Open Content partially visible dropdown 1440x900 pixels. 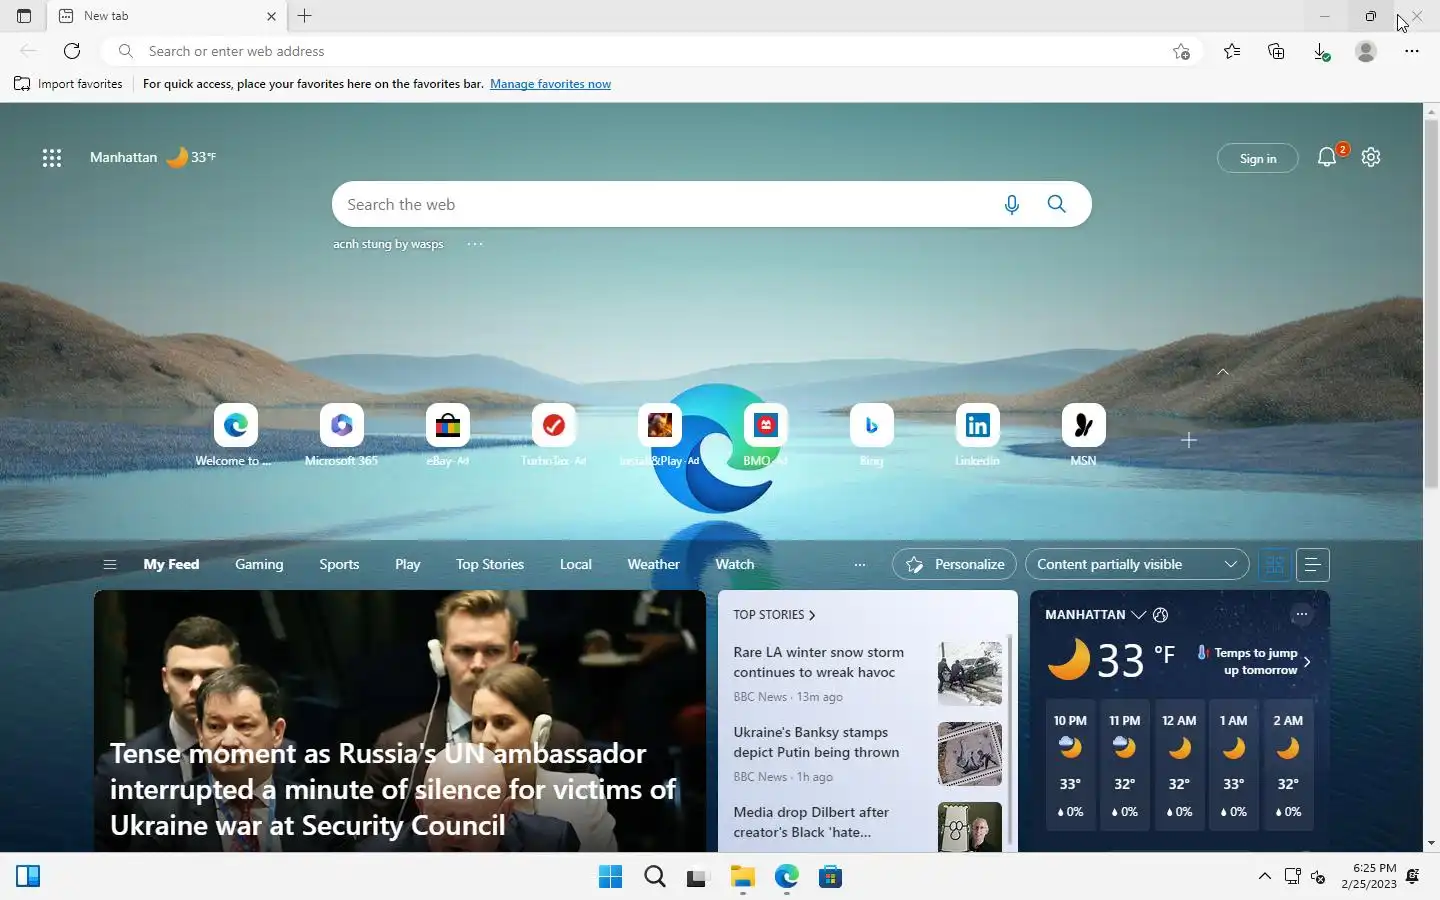pyautogui.click(x=1137, y=564)
